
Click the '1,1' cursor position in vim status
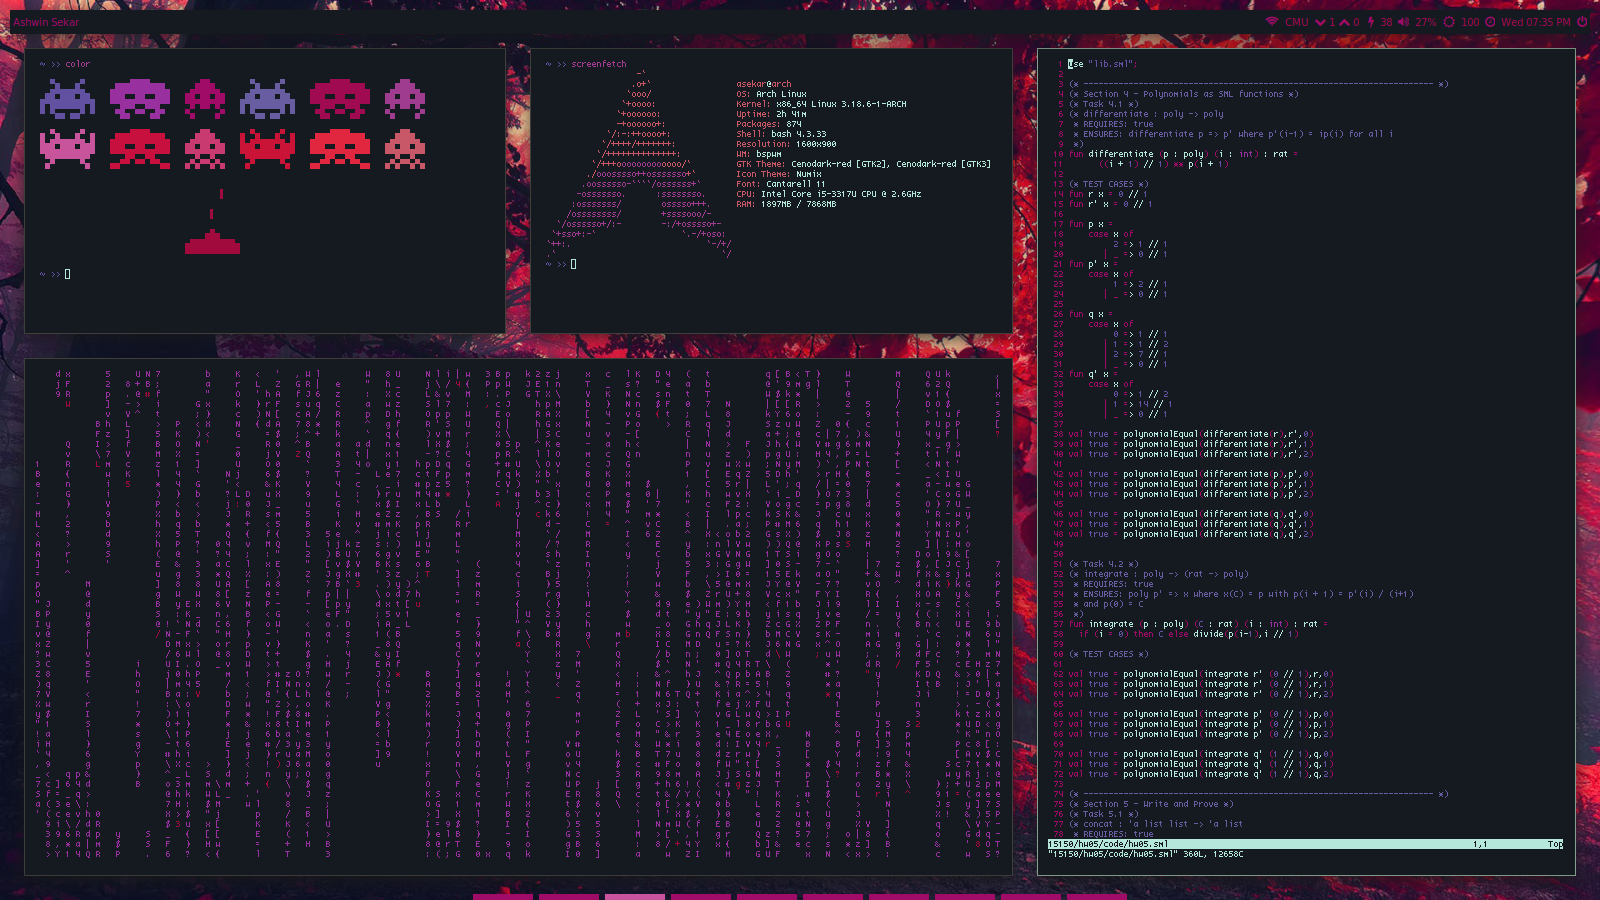tap(1479, 844)
